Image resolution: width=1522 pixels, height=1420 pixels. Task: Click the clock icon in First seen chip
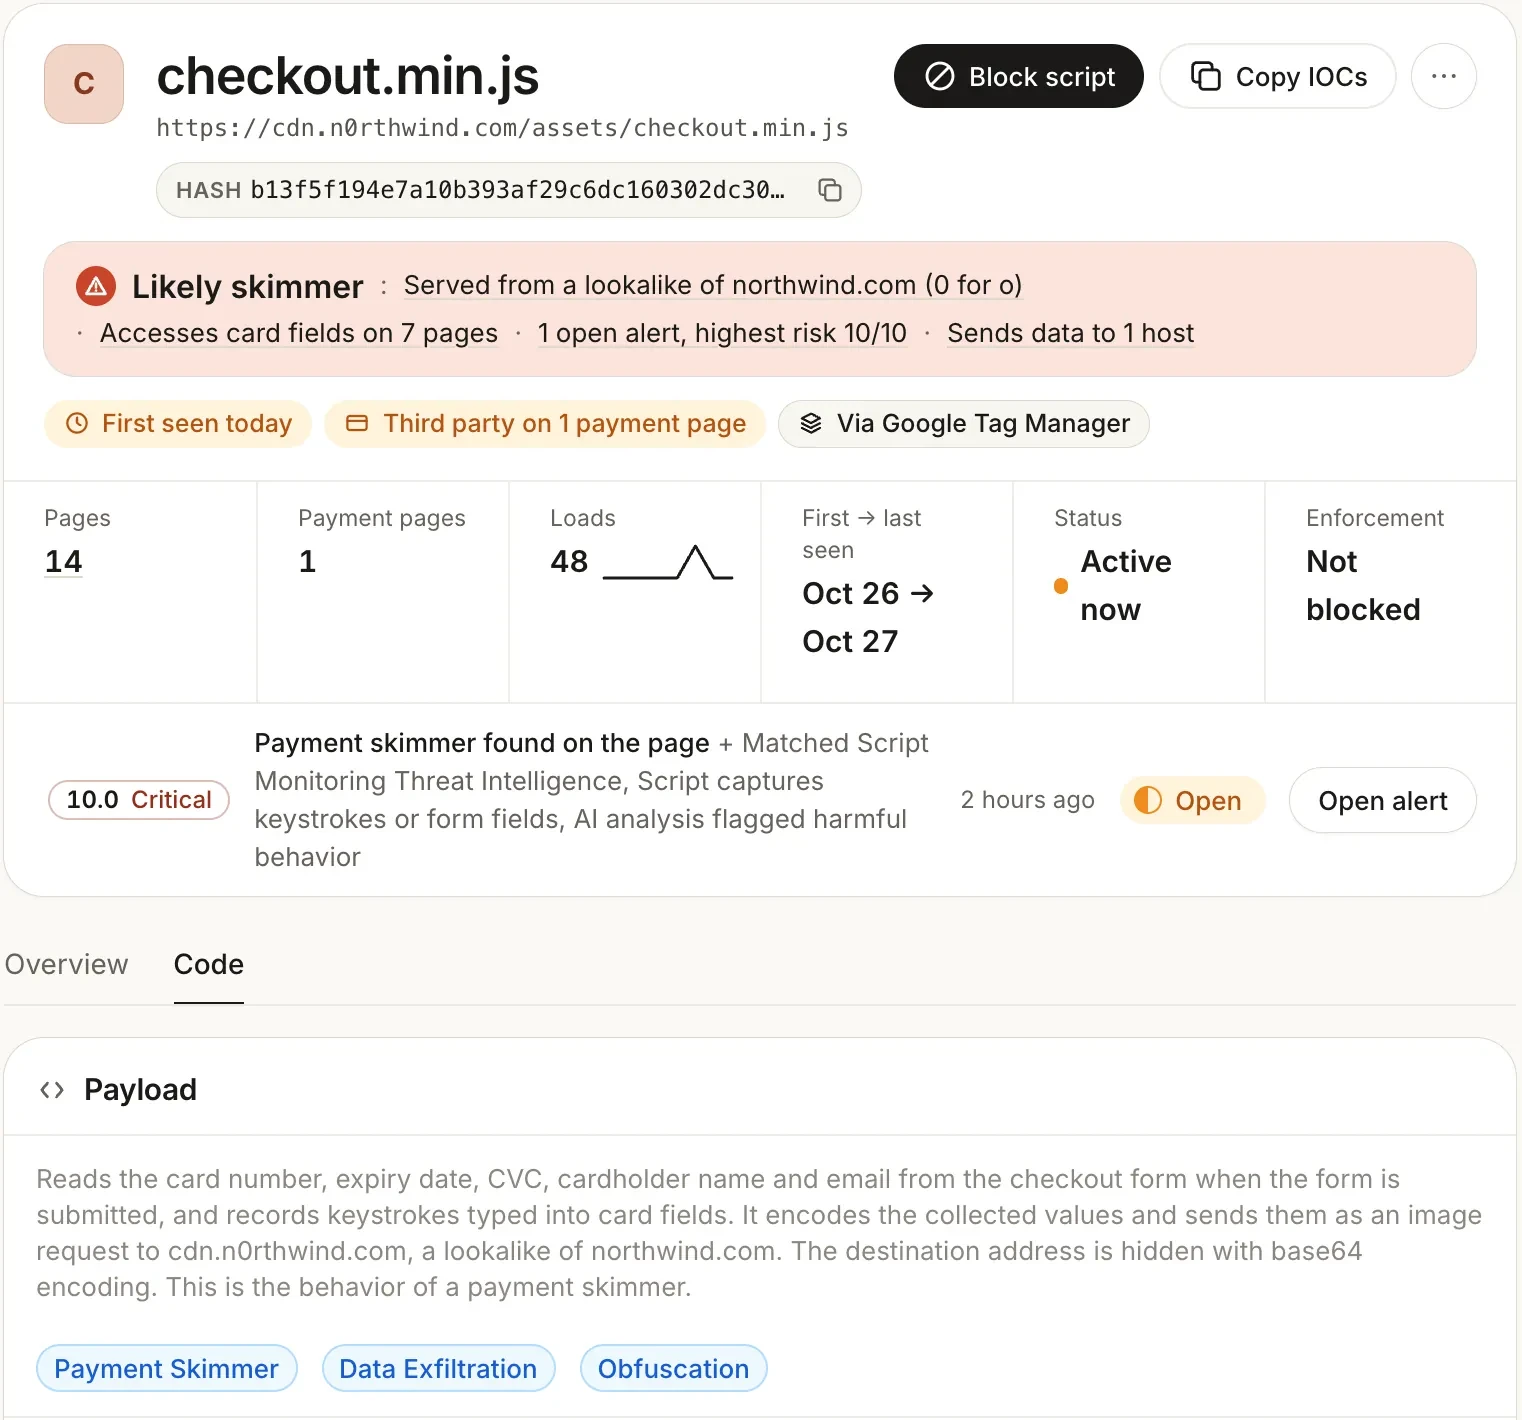[77, 423]
